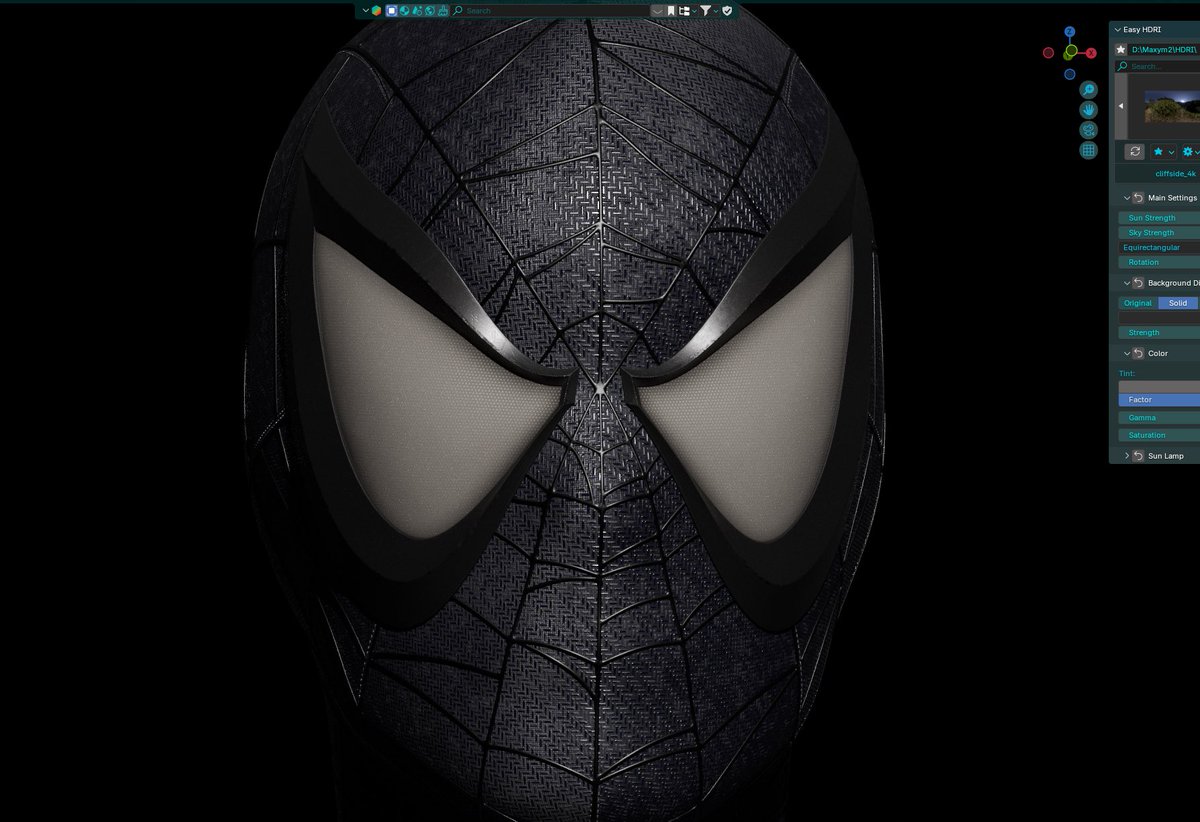Open the Filter funnel dropdown

pyautogui.click(x=708, y=10)
